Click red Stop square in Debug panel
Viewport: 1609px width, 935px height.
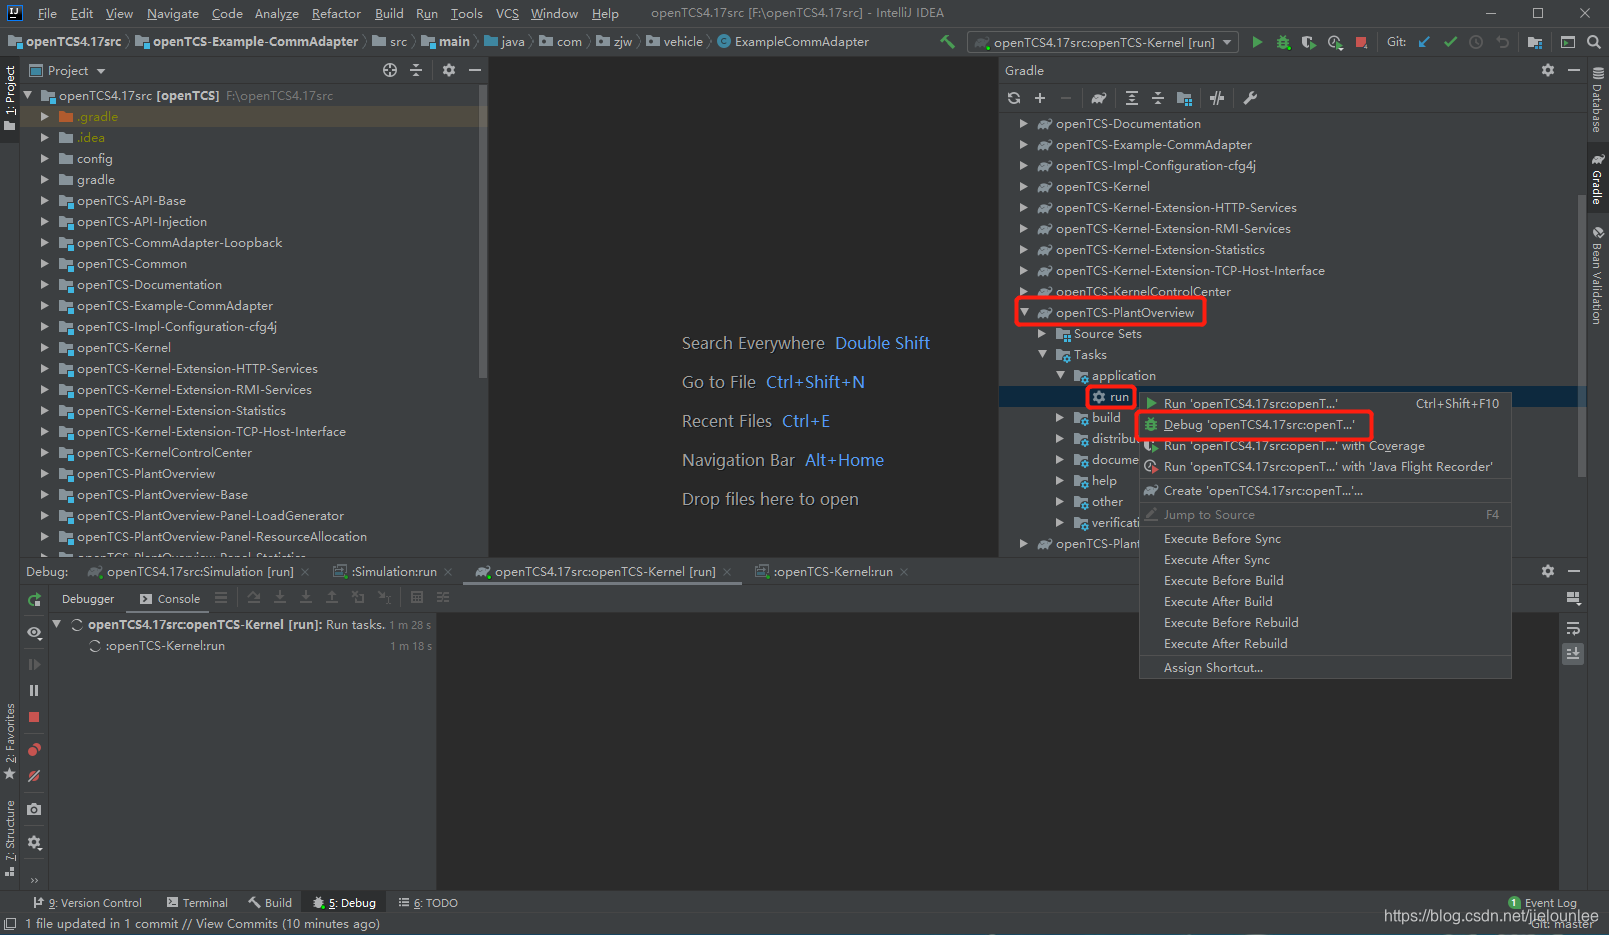click(34, 717)
